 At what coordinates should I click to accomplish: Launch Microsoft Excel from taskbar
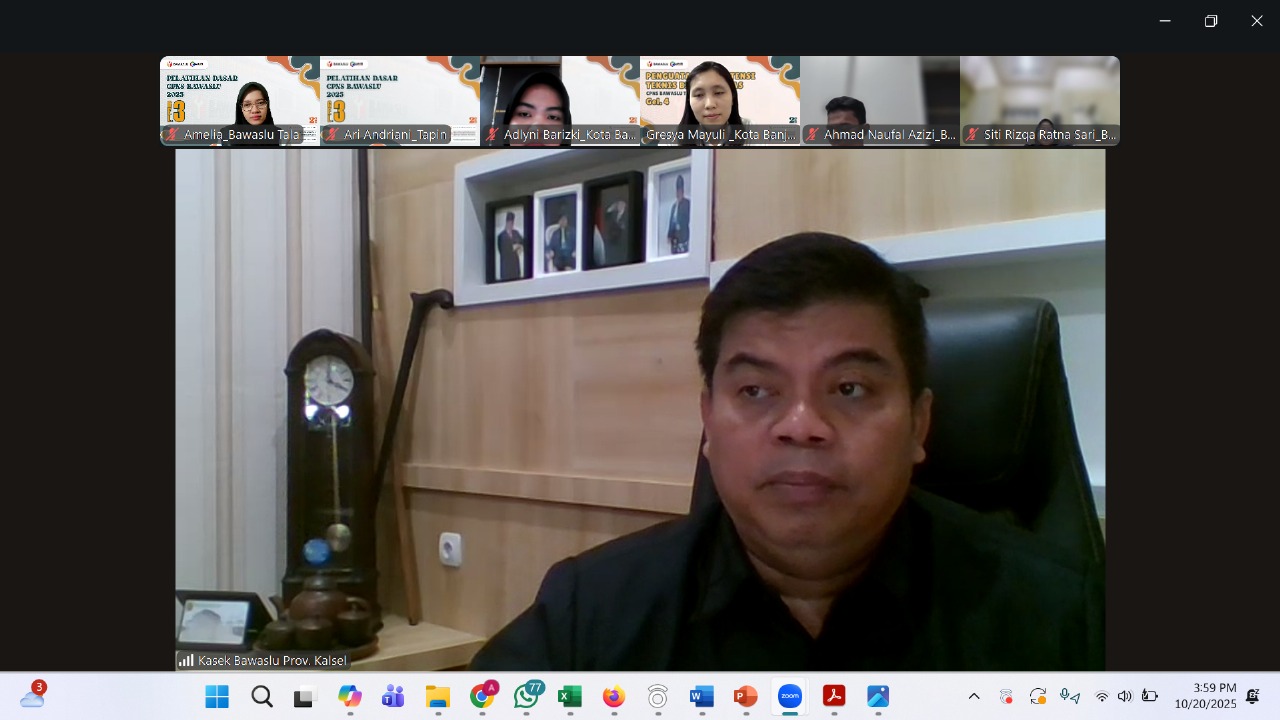(x=570, y=696)
